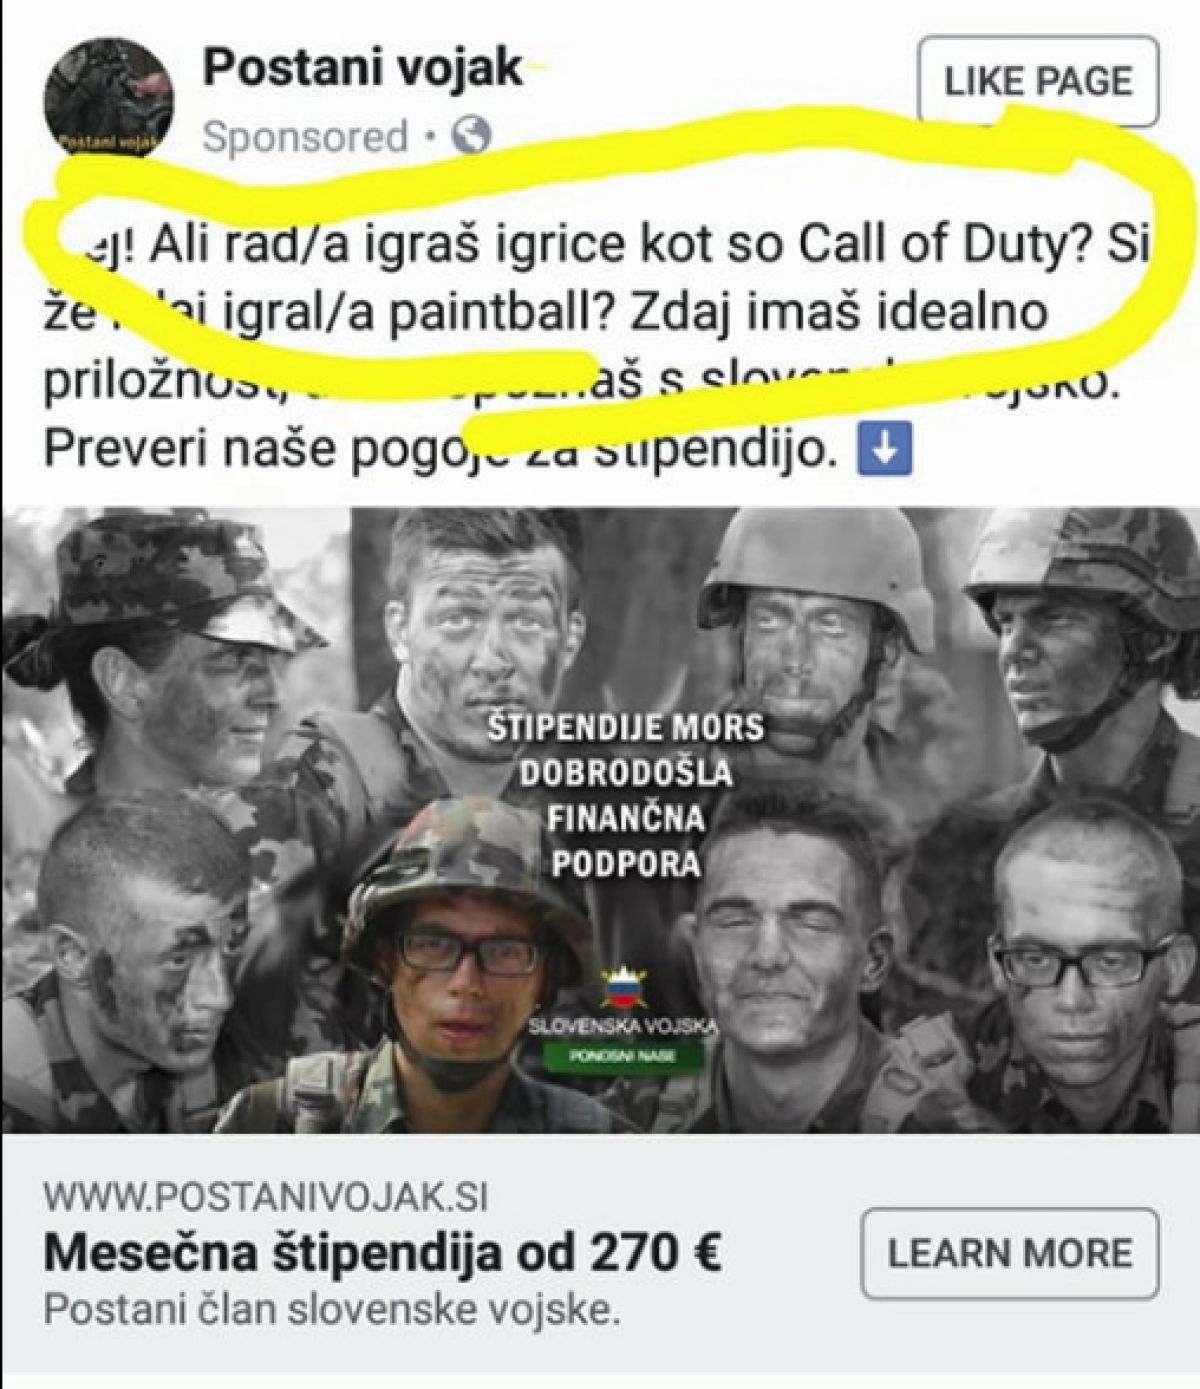The height and width of the screenshot is (1389, 1200).
Task: Click the green Ponosni nase badge
Action: (x=623, y=1056)
